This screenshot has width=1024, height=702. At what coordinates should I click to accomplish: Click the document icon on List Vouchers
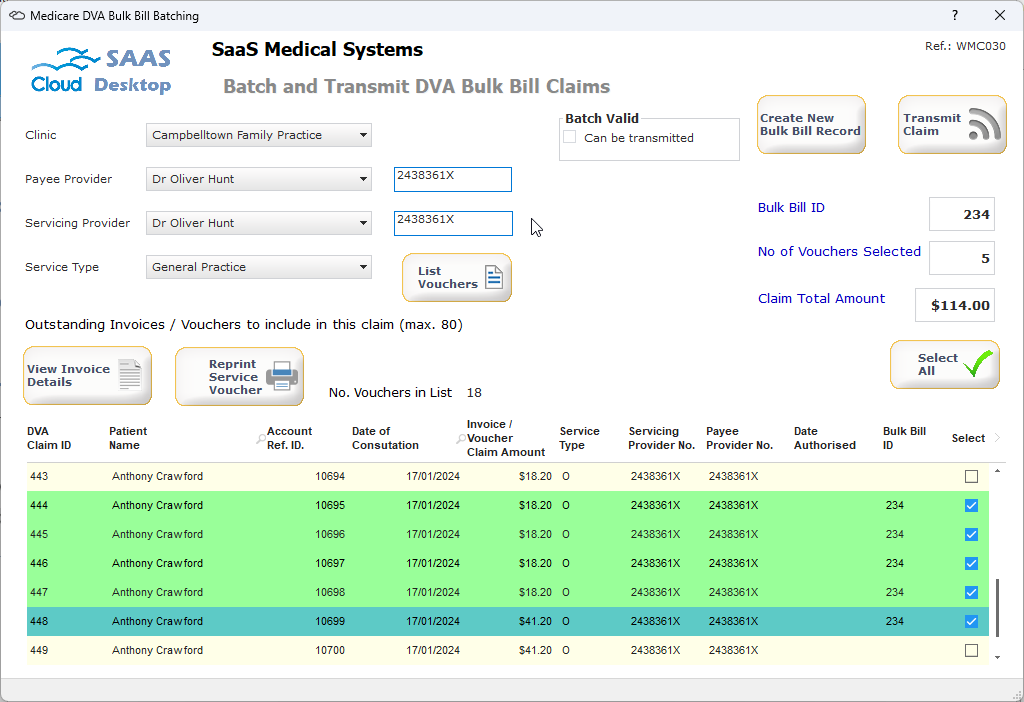pyautogui.click(x=494, y=278)
